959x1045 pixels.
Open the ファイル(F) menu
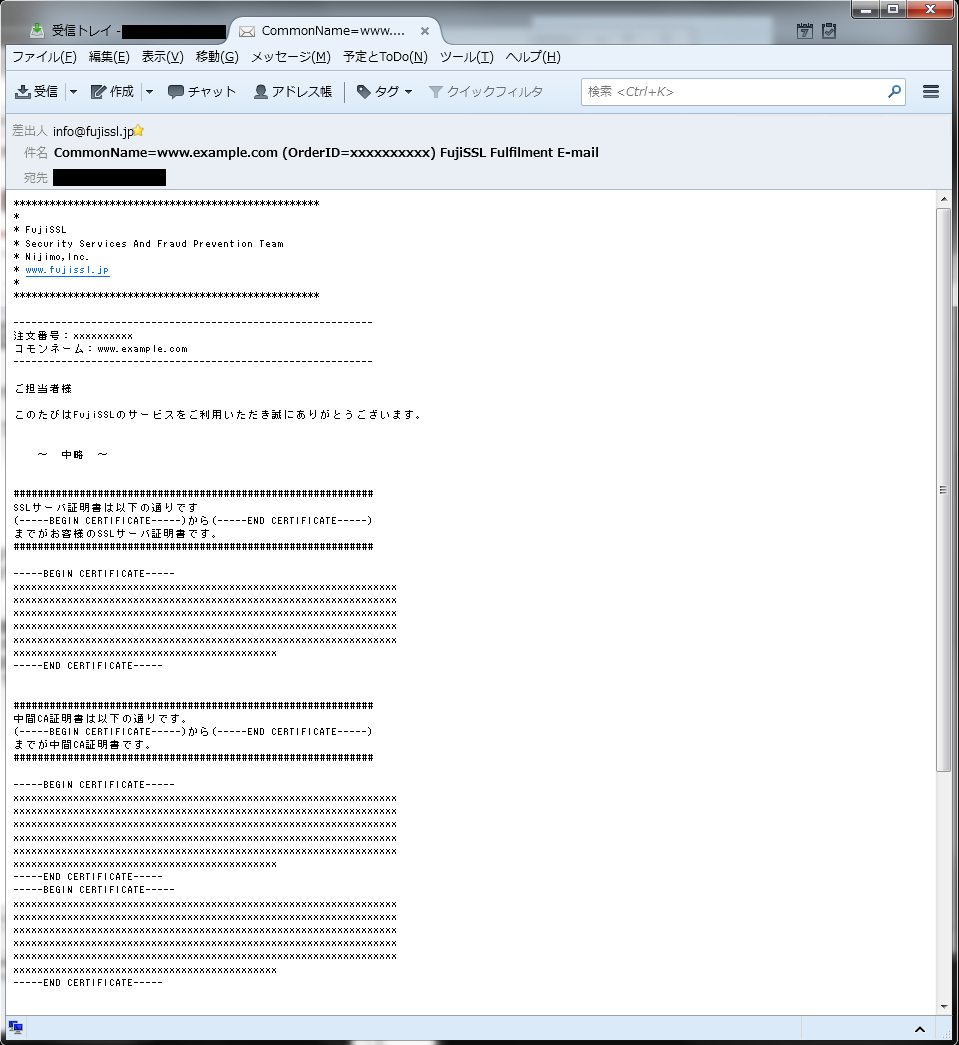(45, 57)
